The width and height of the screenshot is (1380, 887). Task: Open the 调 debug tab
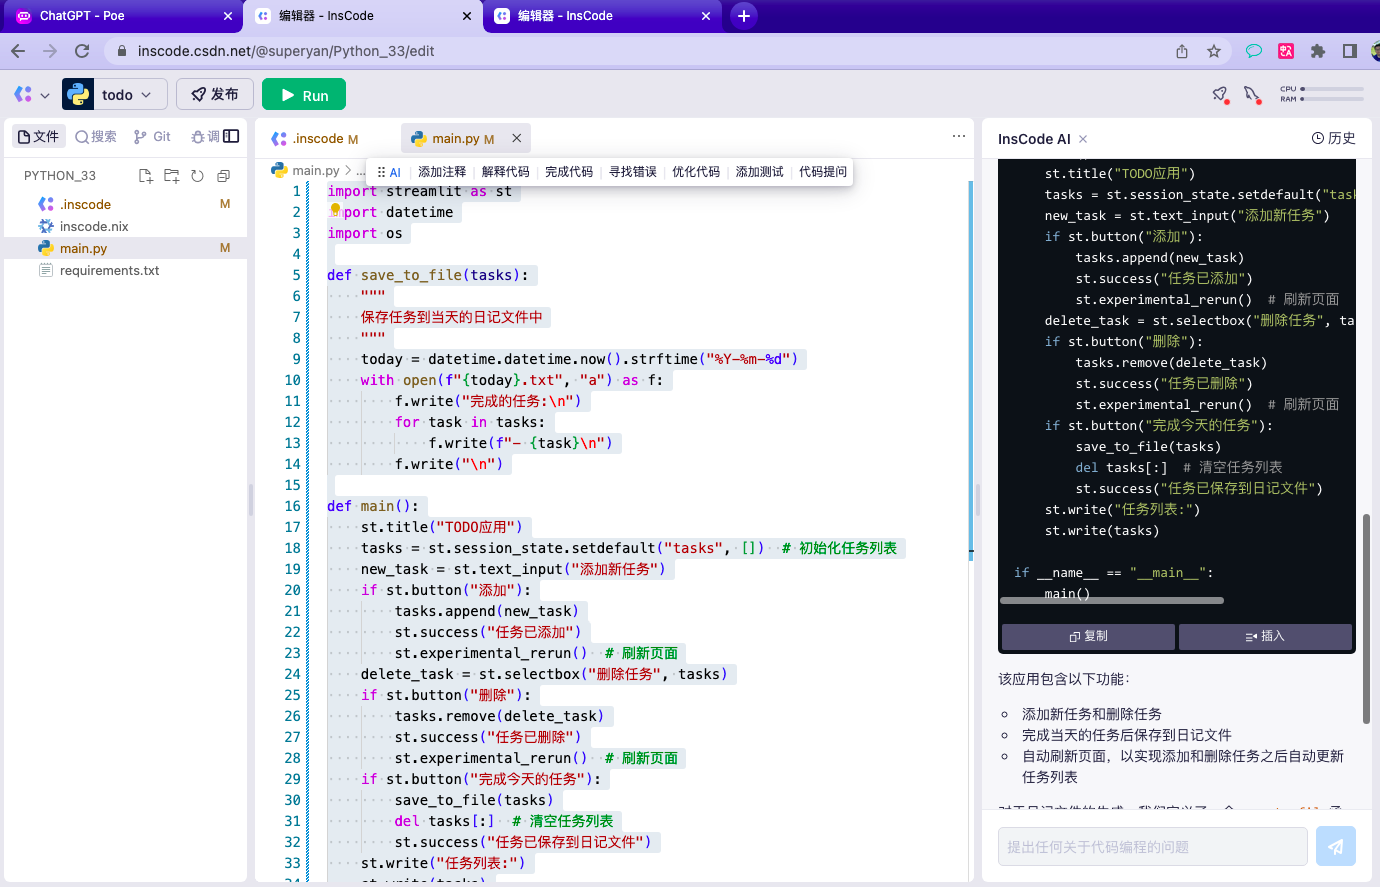pos(205,137)
